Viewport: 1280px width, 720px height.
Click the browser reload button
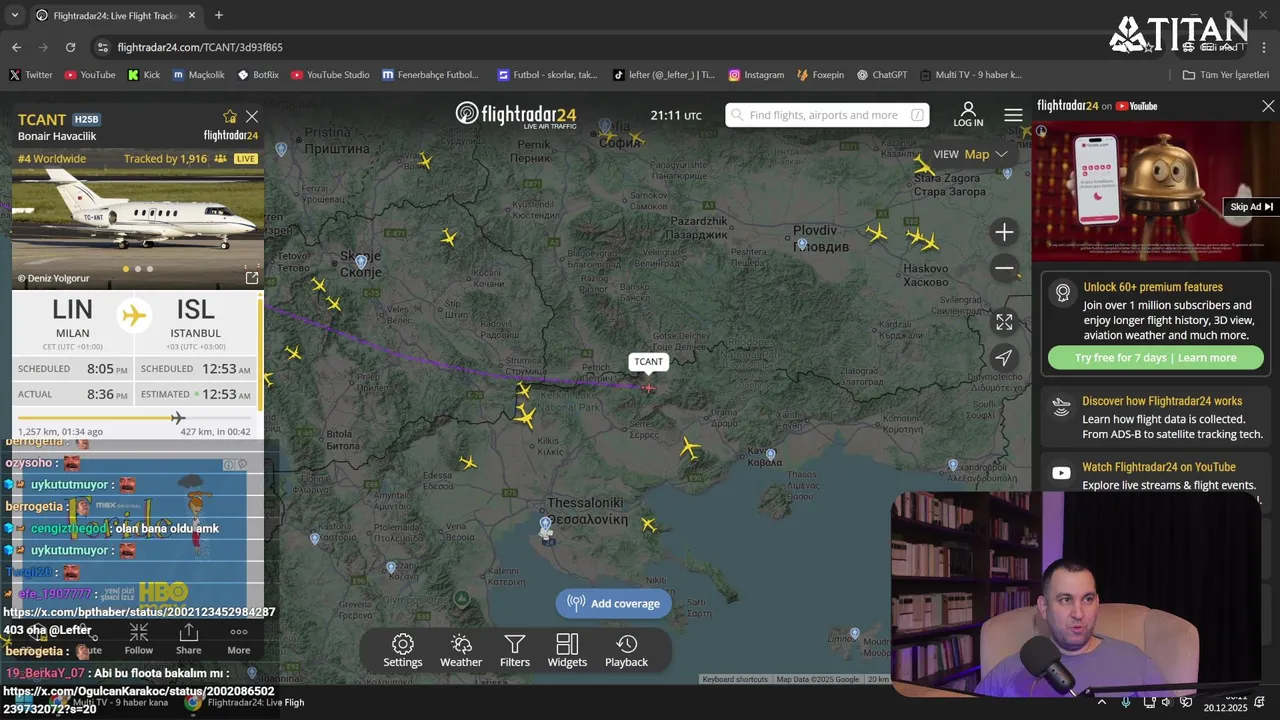coord(70,47)
